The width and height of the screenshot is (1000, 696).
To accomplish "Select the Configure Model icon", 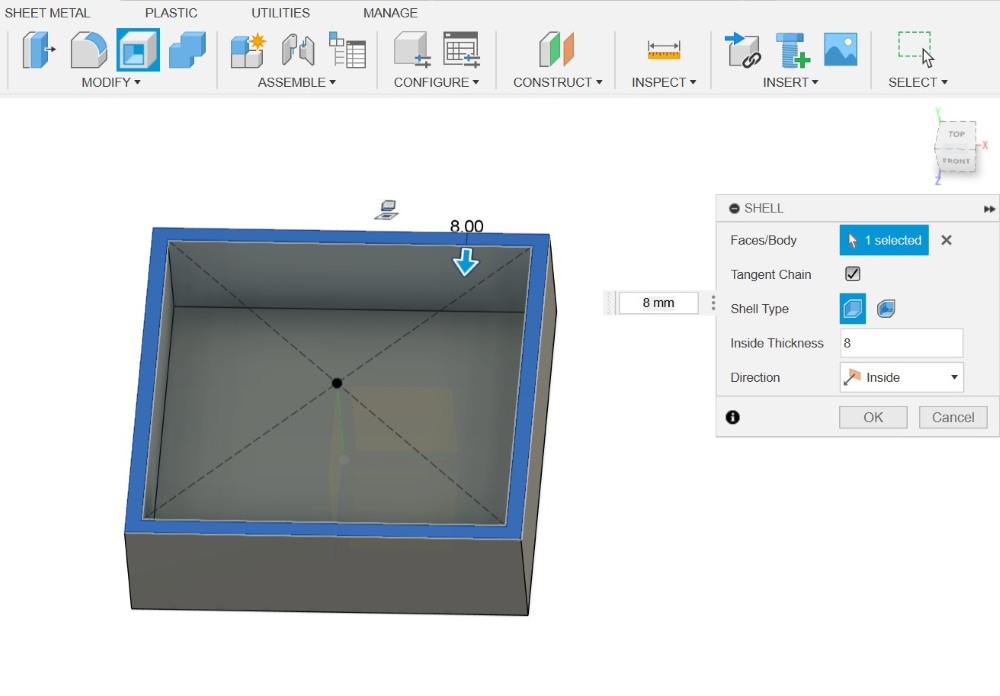I will pos(412,50).
